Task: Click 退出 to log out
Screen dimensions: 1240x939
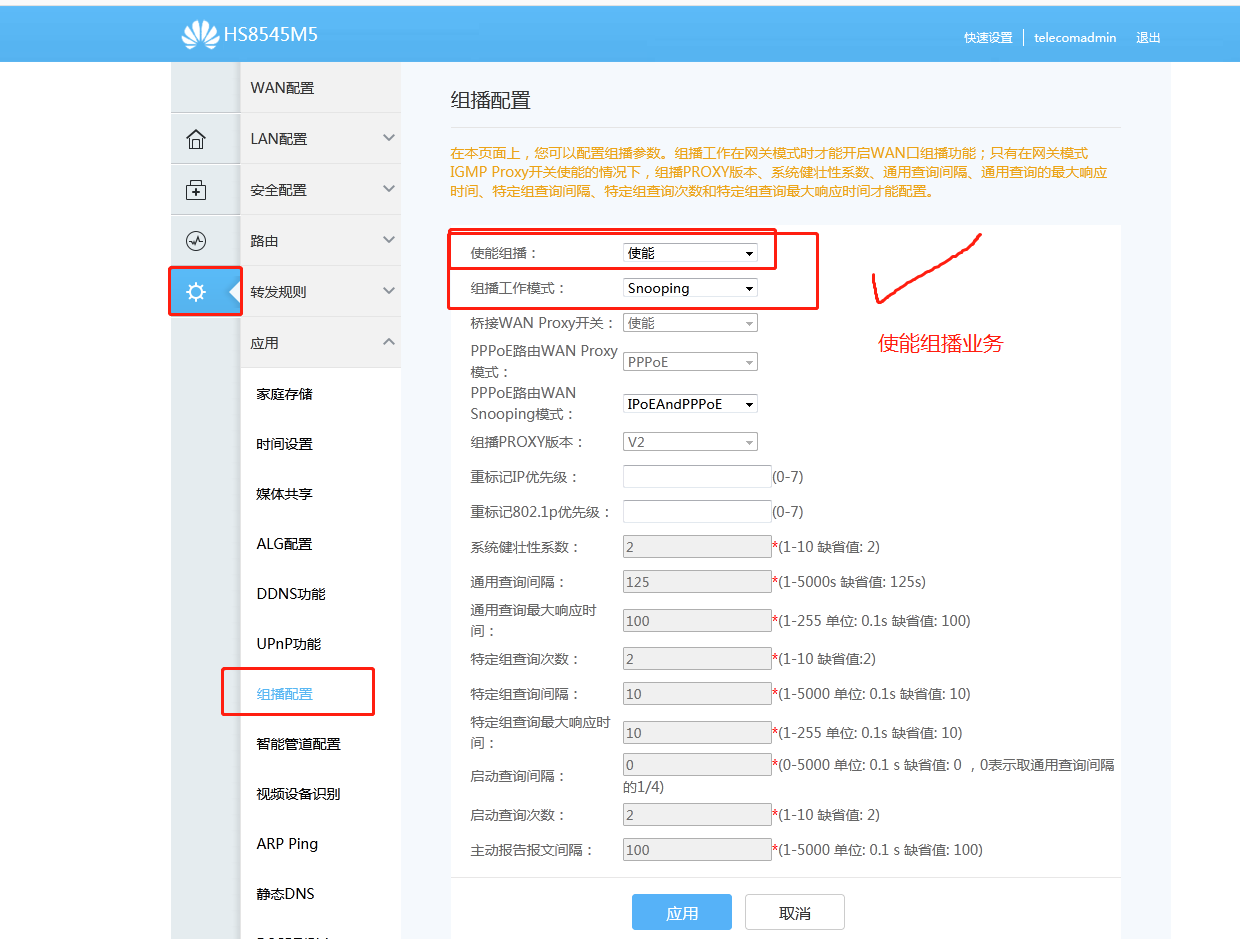Action: click(x=1148, y=38)
